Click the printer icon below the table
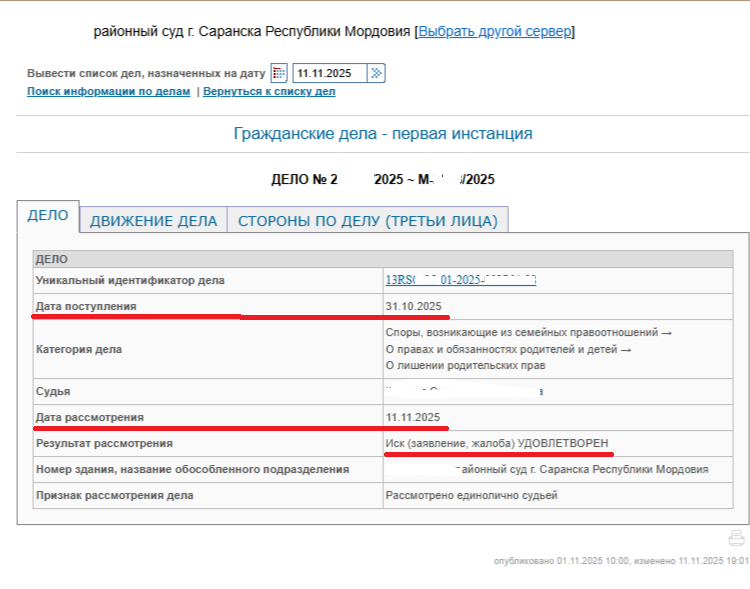This screenshot has height=589, width=750. coord(736,538)
